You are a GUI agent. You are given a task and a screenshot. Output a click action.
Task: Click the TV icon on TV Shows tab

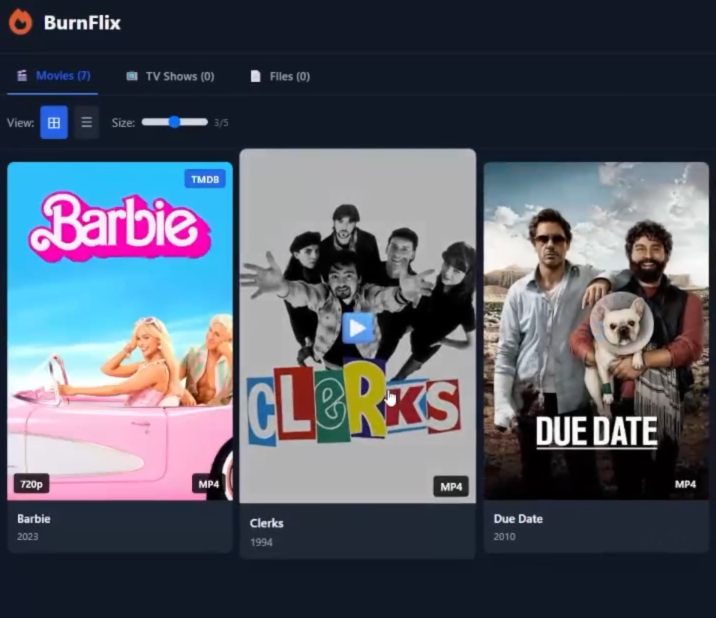[132, 76]
